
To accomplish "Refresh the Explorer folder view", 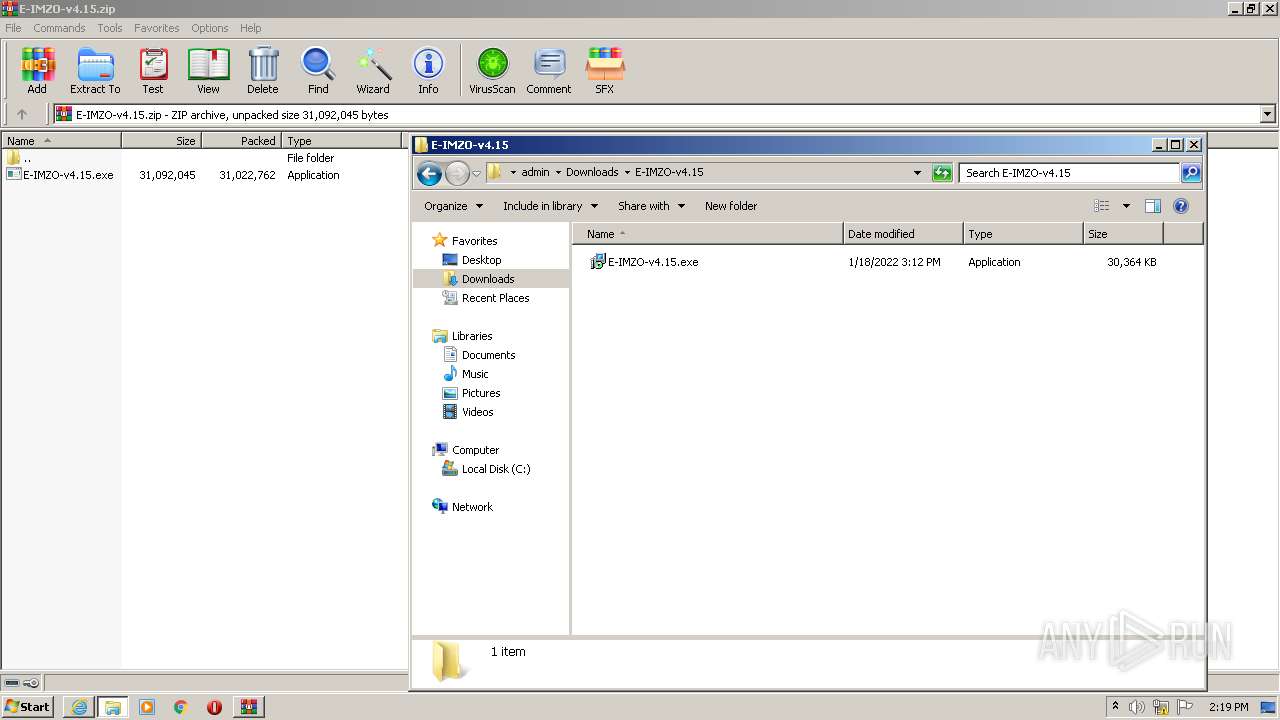I will tap(942, 173).
